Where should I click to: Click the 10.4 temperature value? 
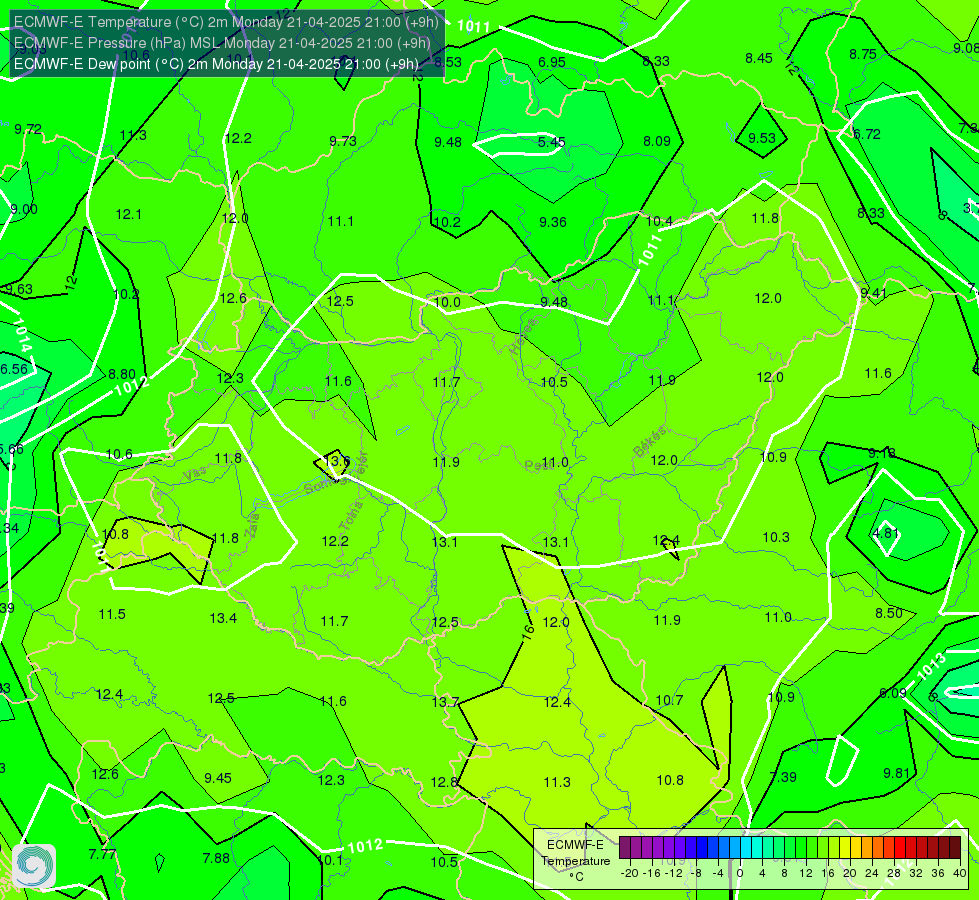[659, 221]
